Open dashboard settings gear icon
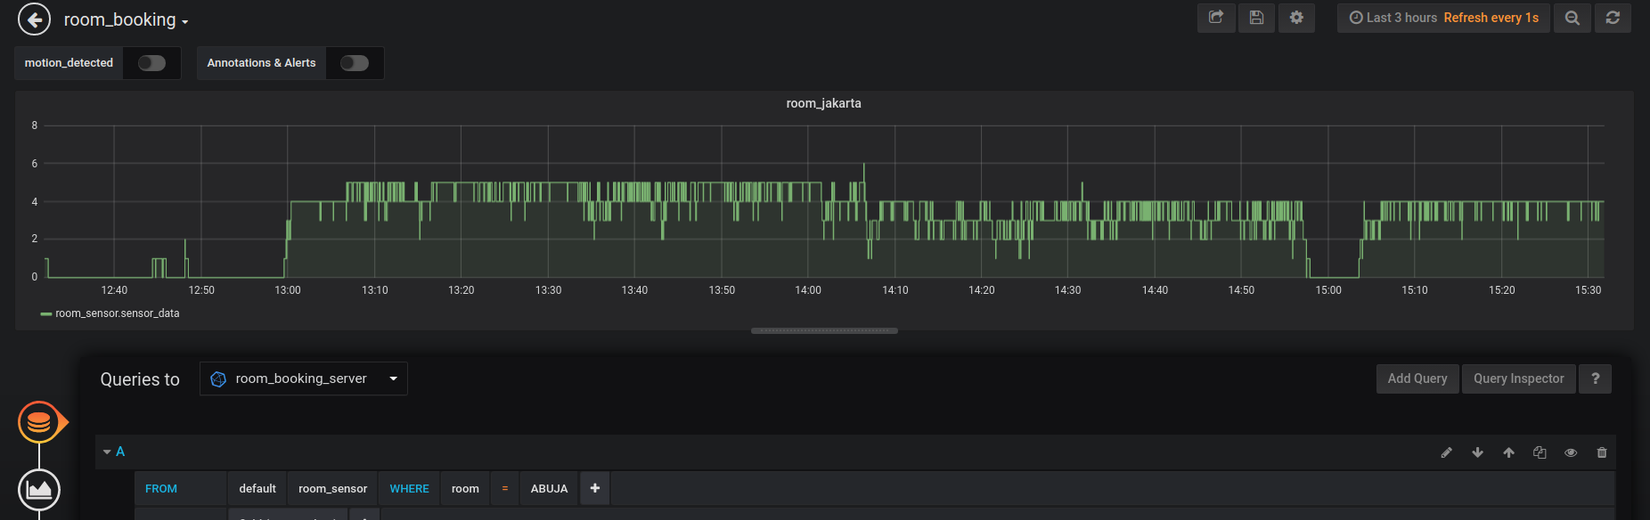Viewport: 1650px width, 520px height. coord(1296,18)
